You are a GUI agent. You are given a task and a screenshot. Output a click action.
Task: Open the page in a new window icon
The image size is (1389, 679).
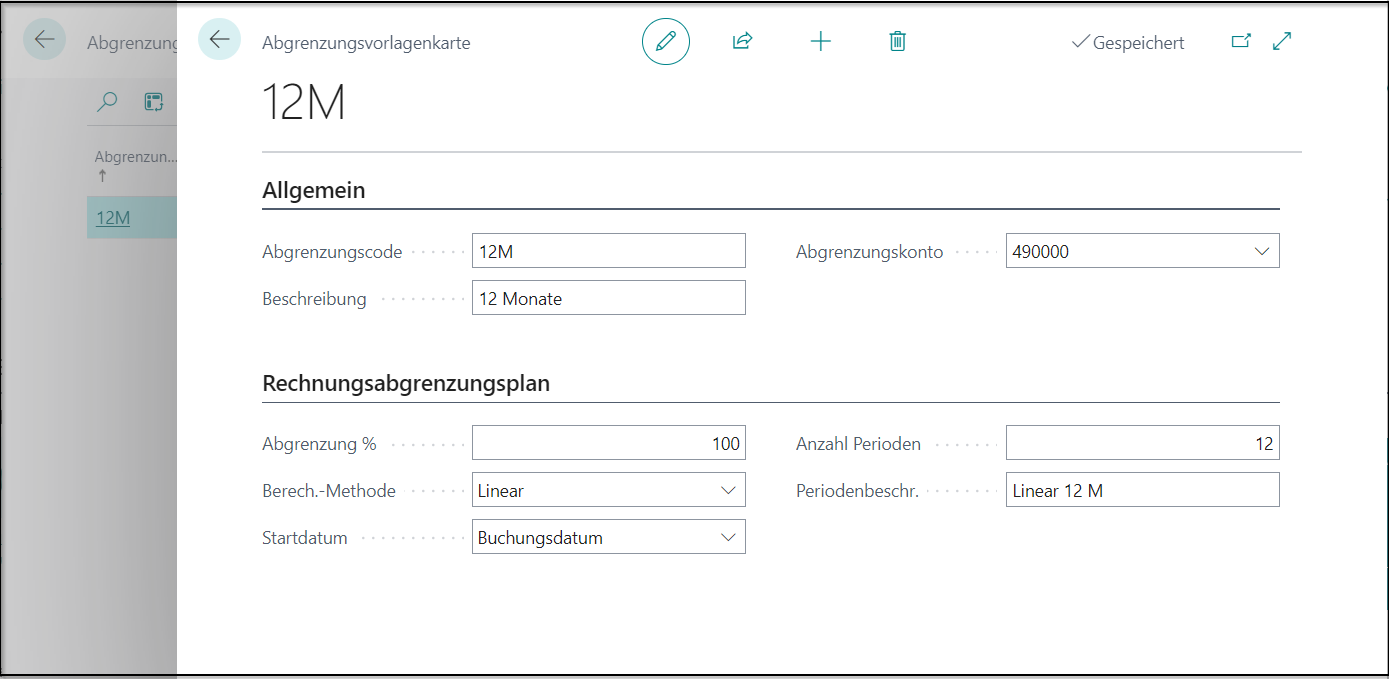click(x=1241, y=40)
